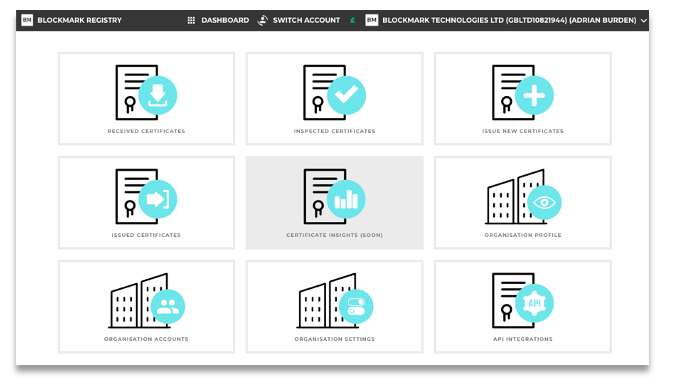Image resolution: width=674 pixels, height=384 pixels.
Task: Click the Certificate Insights bar chart icon
Action: (x=346, y=200)
